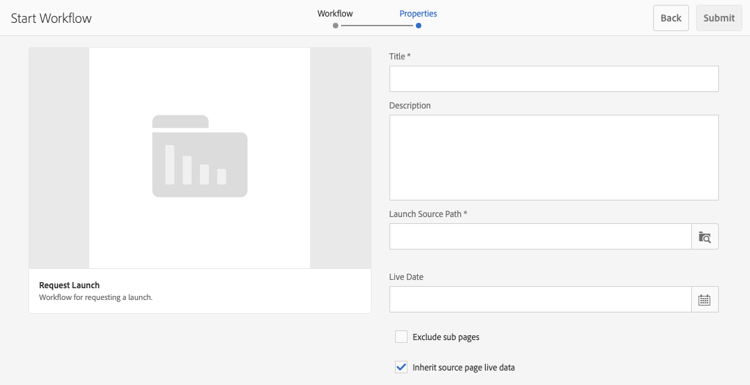Click the Exclude sub pages label text
Viewport: 750px width, 385px height.
pos(446,337)
